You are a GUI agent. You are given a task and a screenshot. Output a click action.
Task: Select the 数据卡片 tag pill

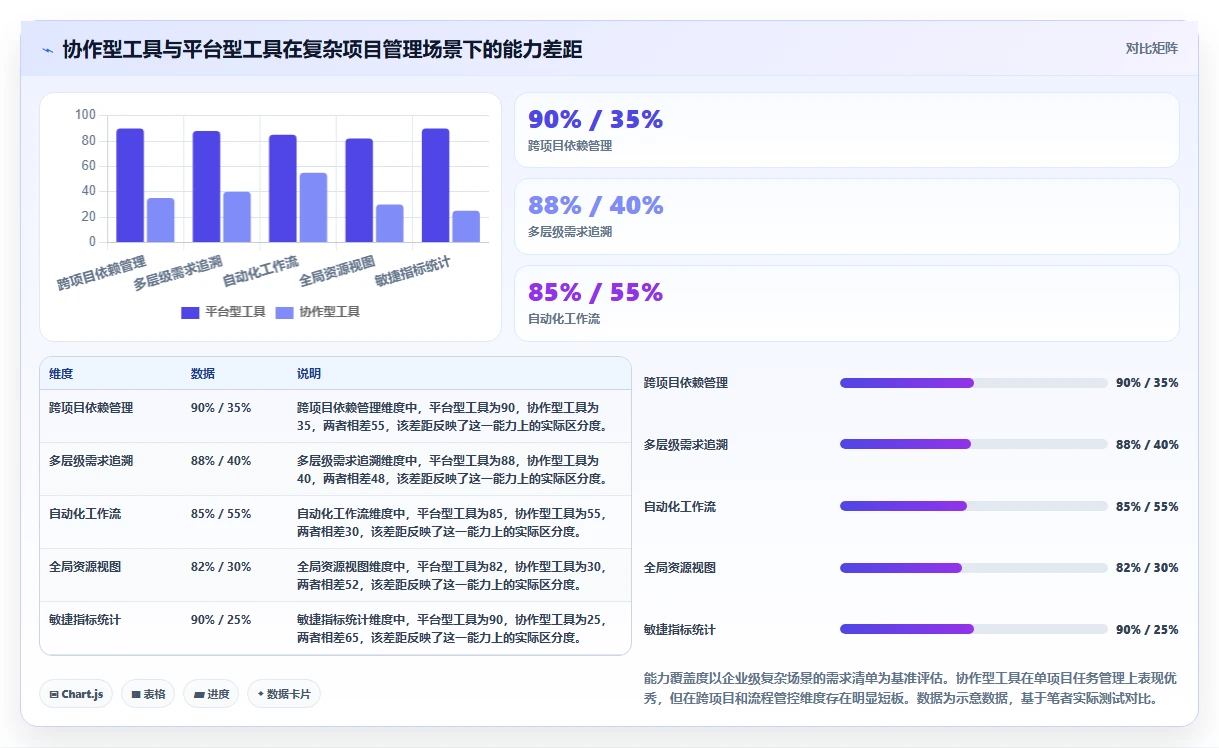point(284,694)
